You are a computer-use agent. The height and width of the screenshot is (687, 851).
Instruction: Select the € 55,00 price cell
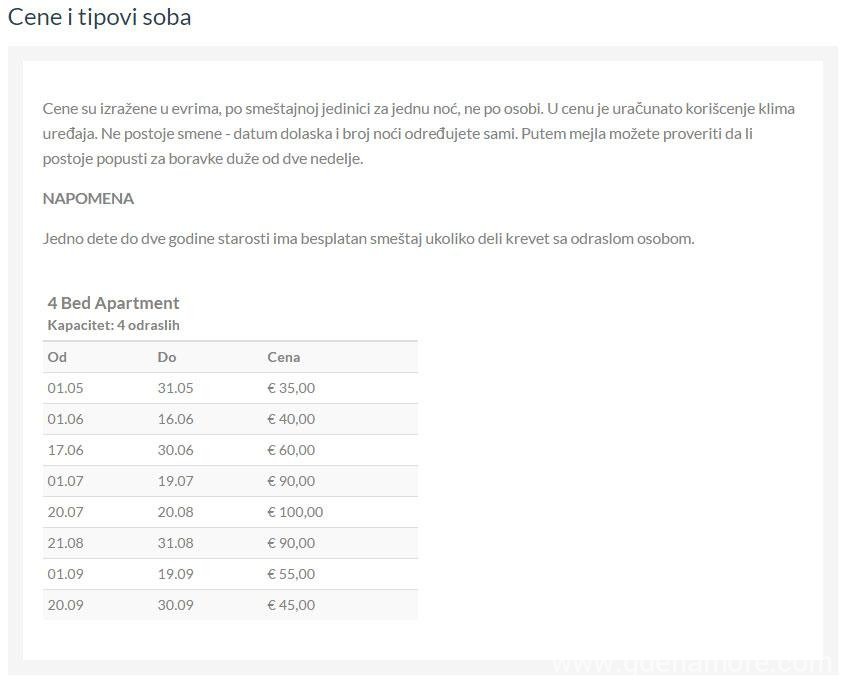[x=291, y=574]
